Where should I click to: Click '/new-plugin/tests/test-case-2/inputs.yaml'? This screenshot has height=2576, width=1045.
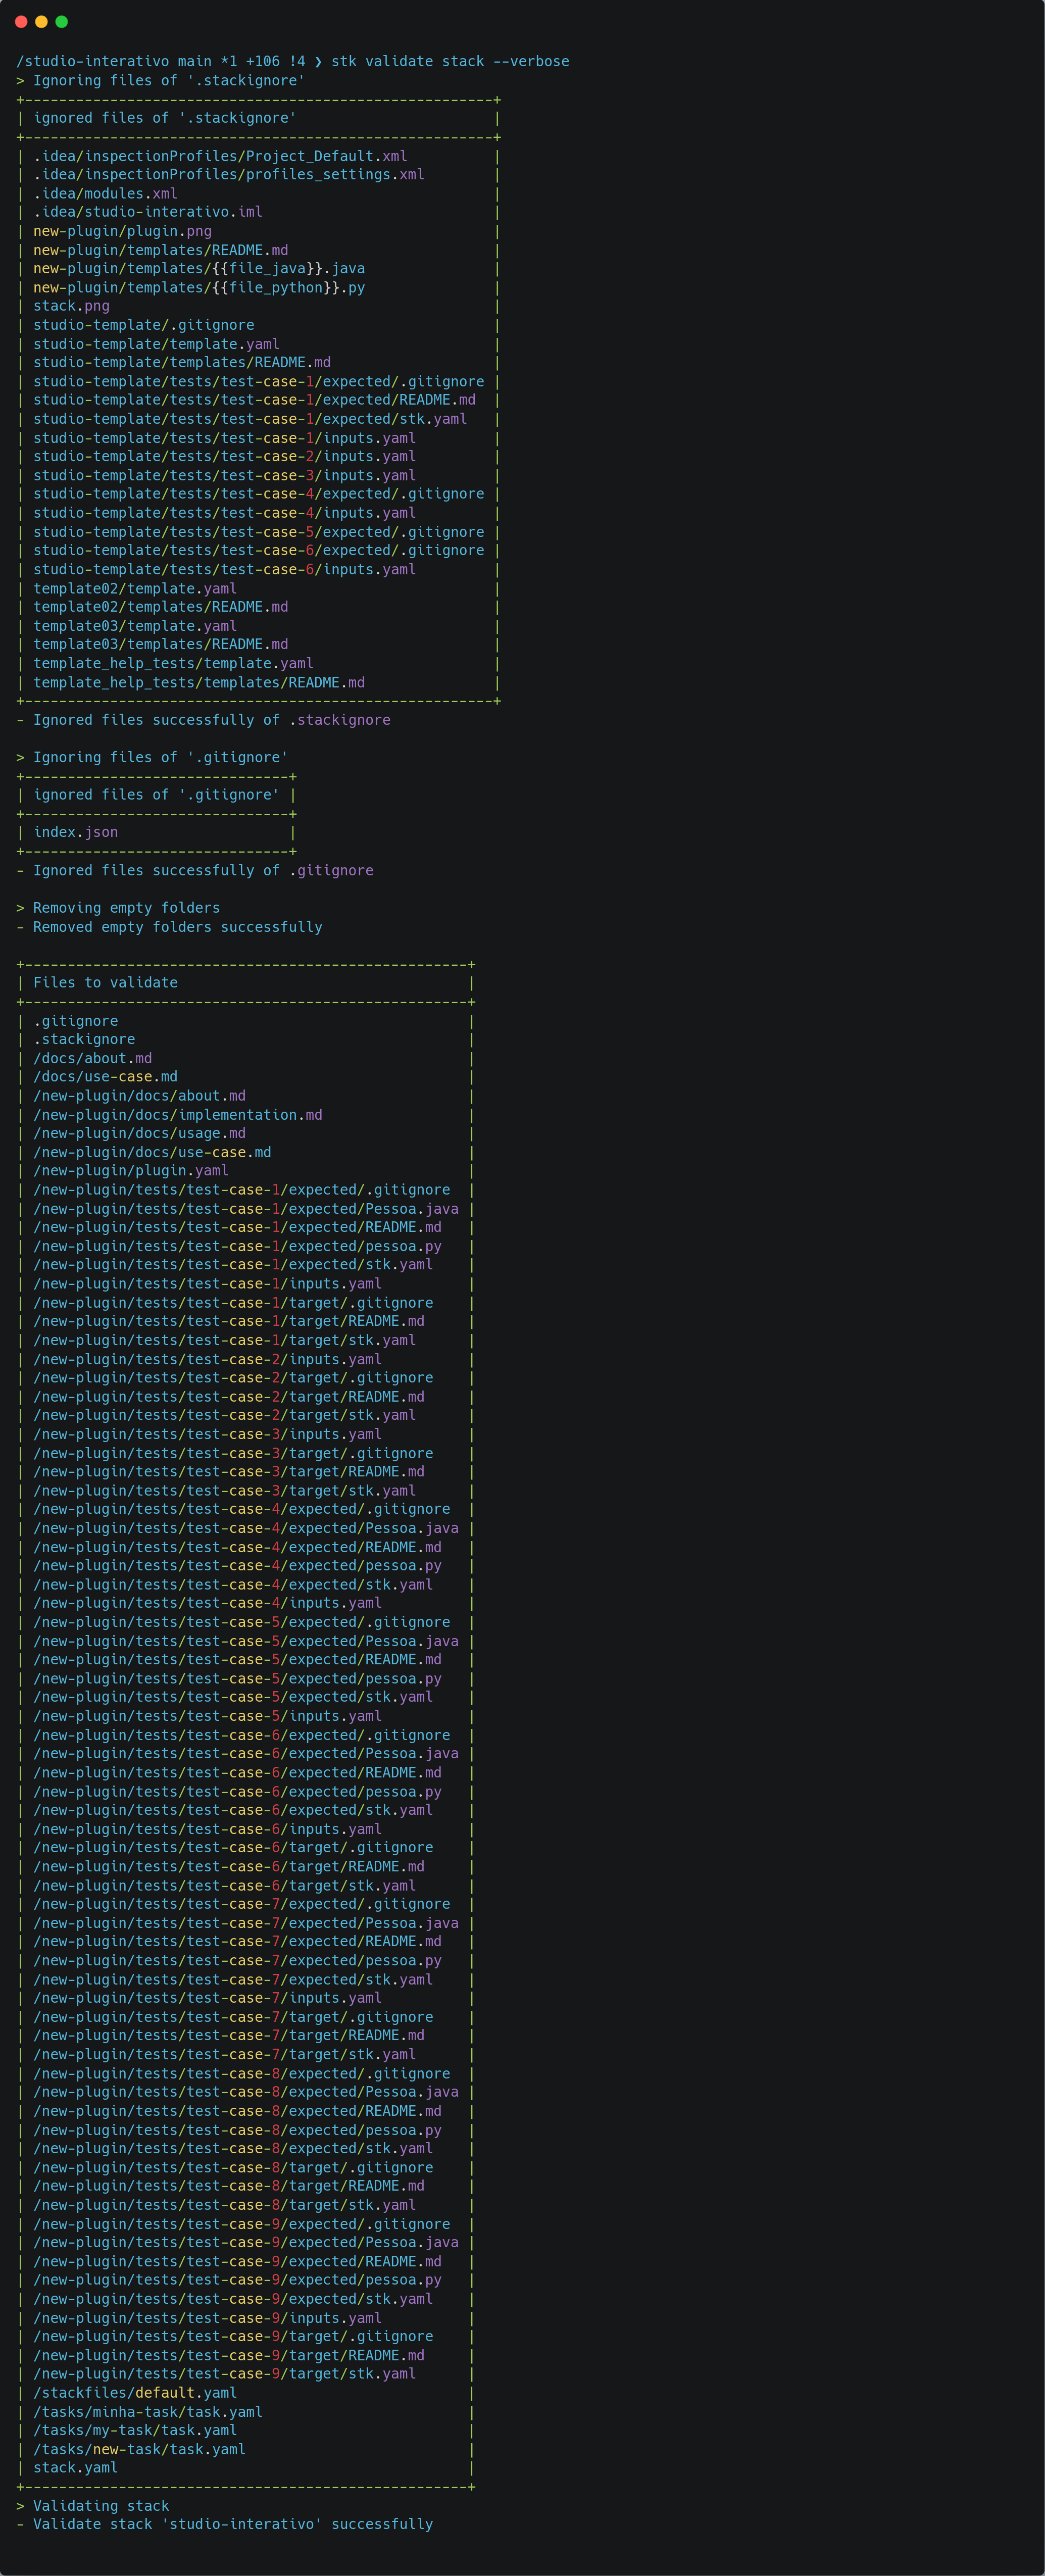(207, 1359)
